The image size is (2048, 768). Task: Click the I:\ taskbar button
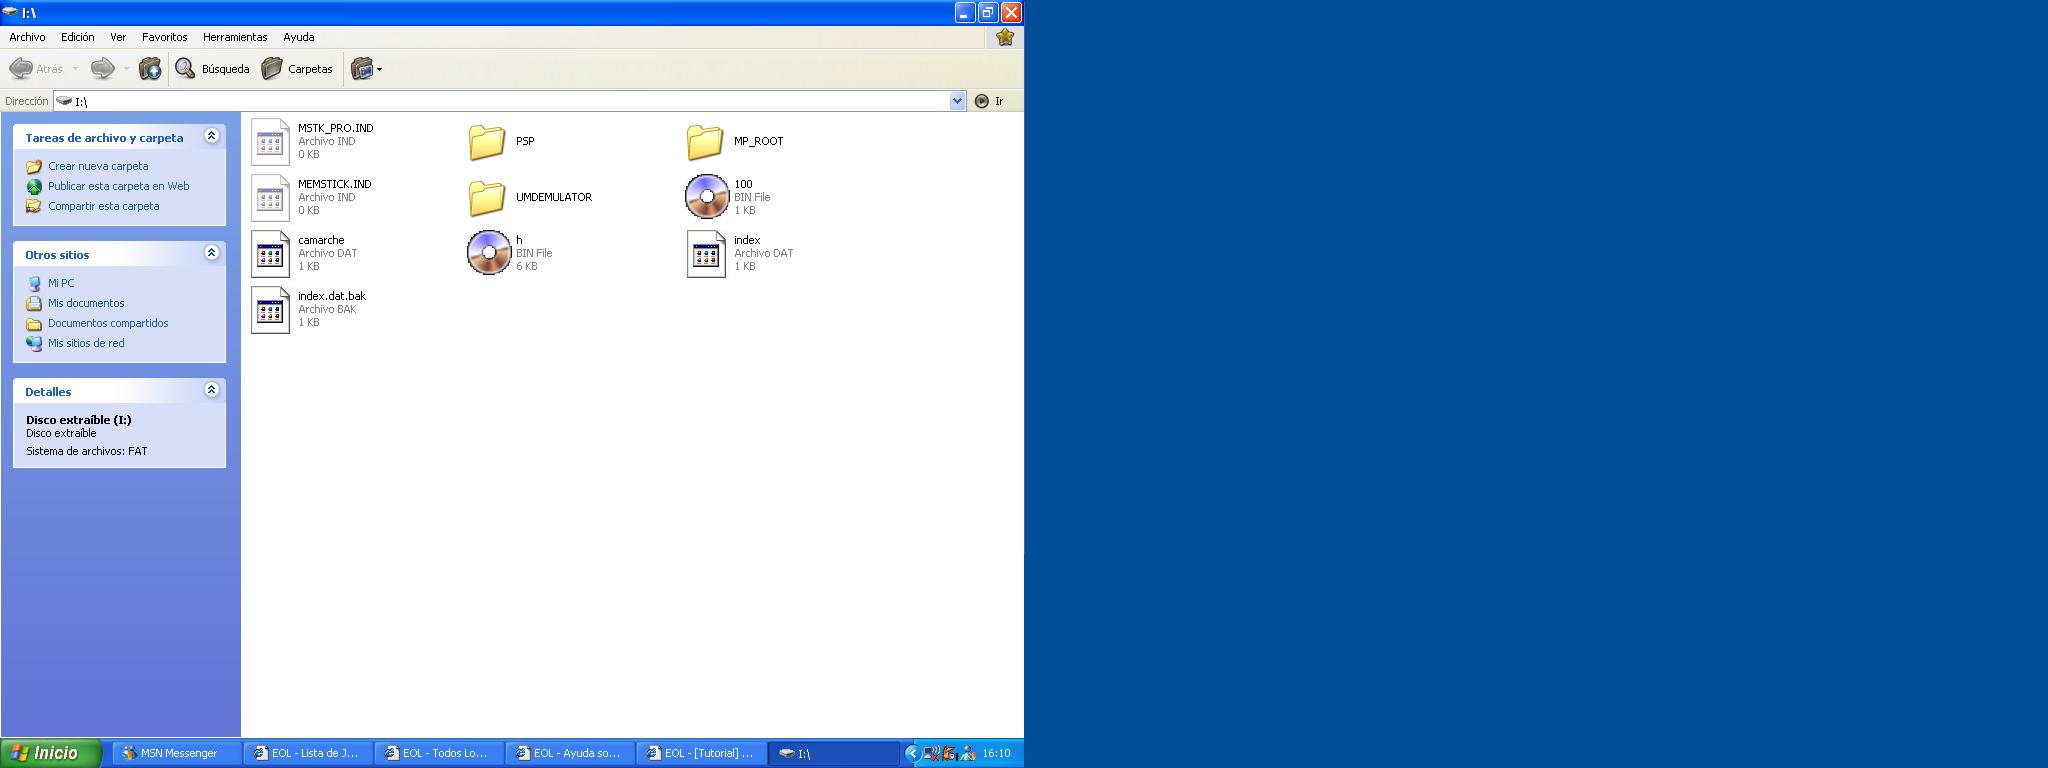[832, 753]
